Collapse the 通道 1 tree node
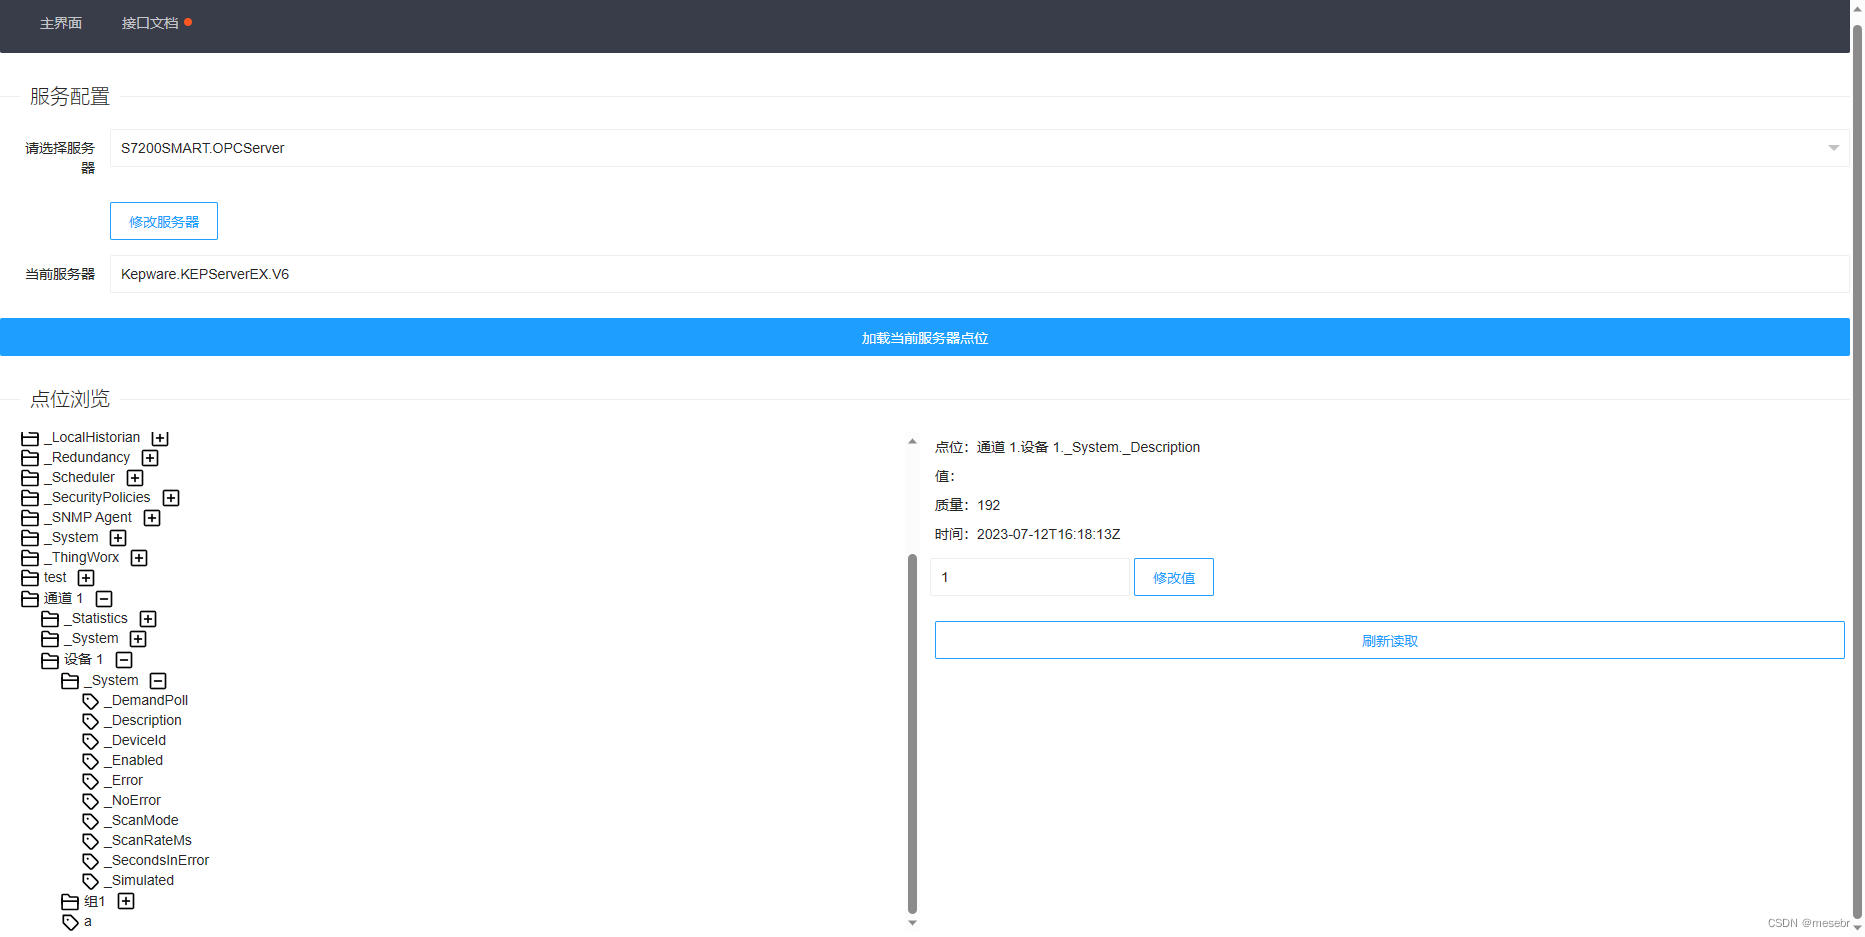 103,598
